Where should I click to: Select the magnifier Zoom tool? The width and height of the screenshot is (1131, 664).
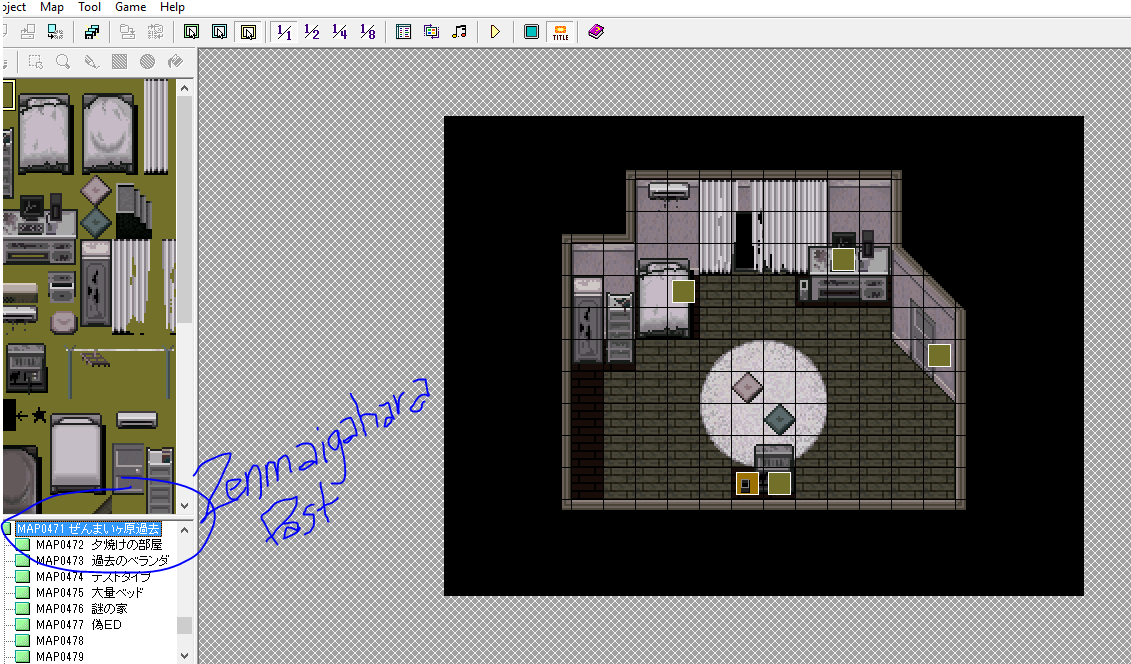pos(63,62)
